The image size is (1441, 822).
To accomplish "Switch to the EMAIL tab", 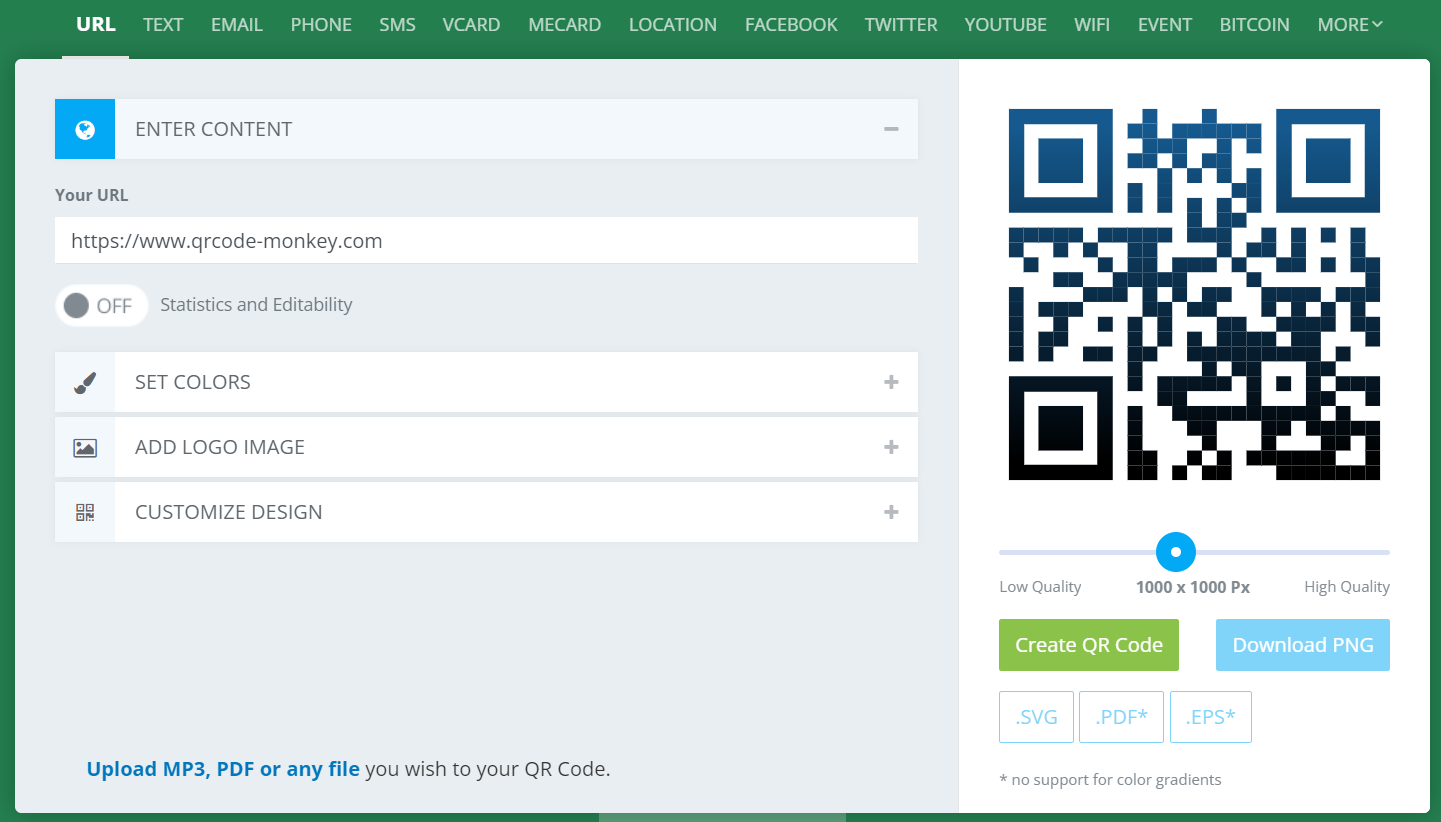I will click(237, 25).
